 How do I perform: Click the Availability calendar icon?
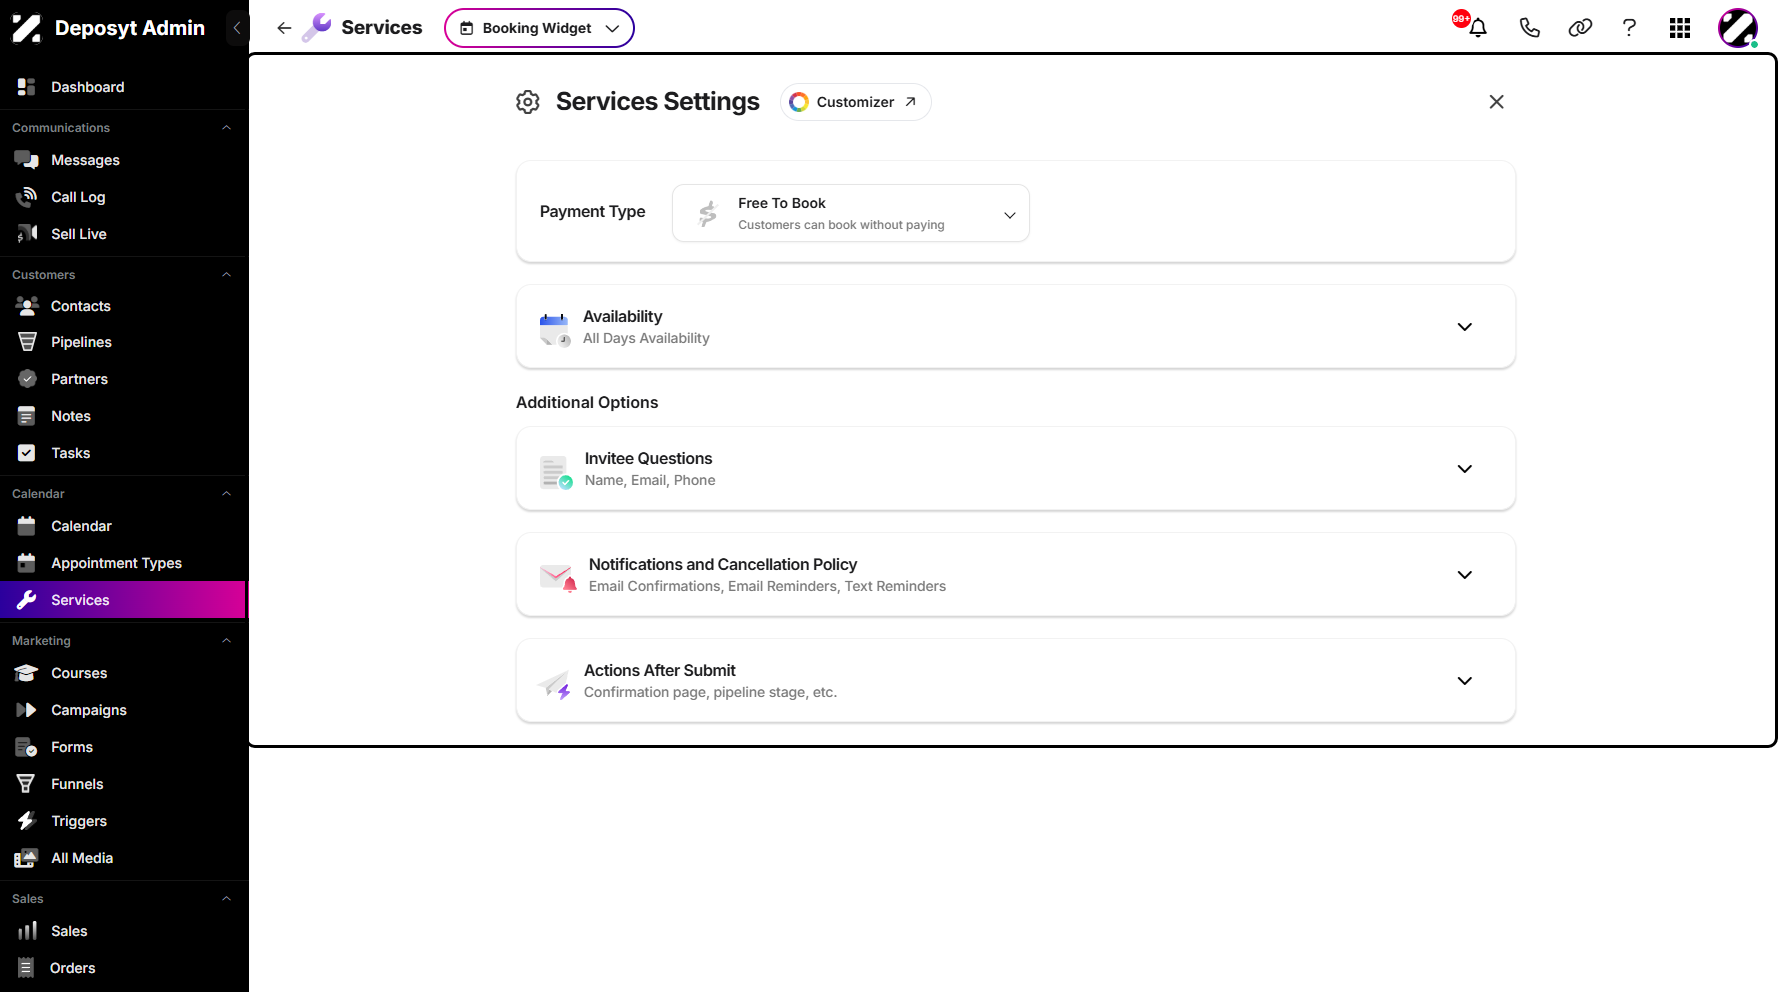click(554, 328)
